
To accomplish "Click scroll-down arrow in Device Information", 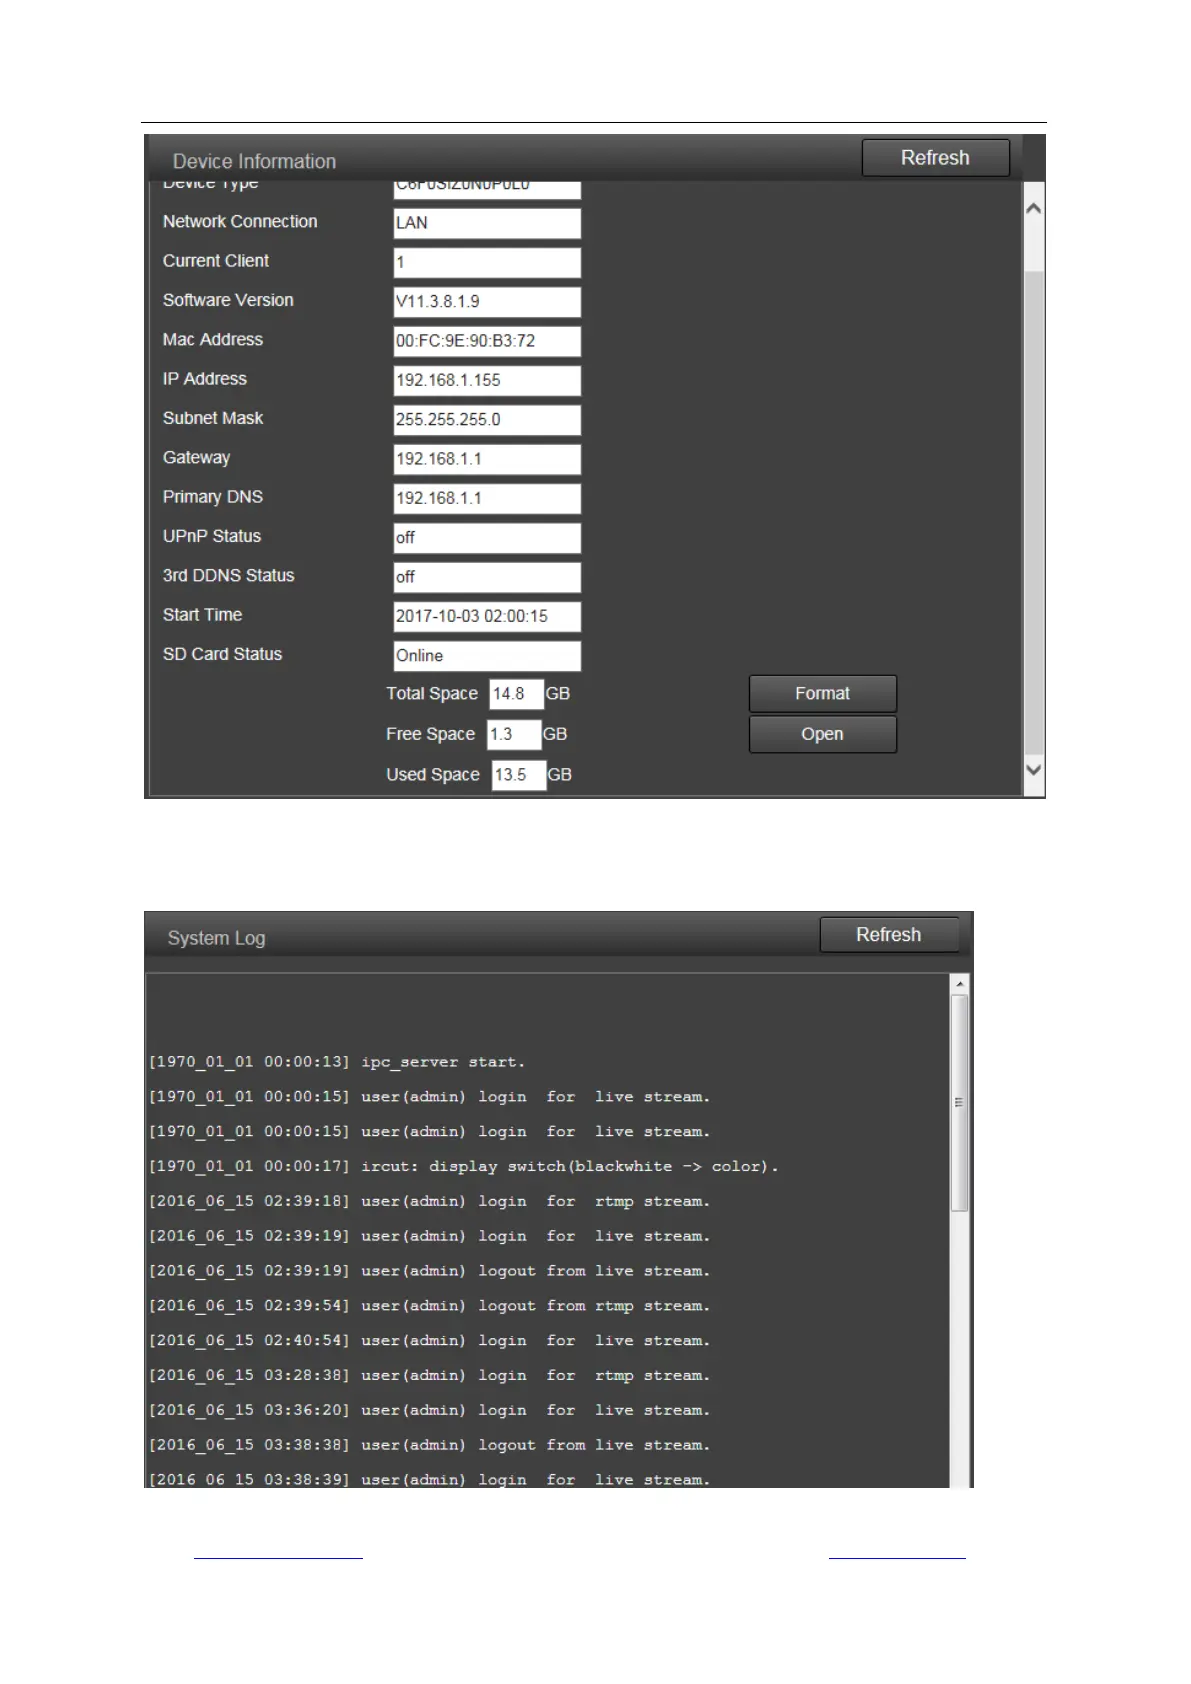I will pyautogui.click(x=1034, y=770).
